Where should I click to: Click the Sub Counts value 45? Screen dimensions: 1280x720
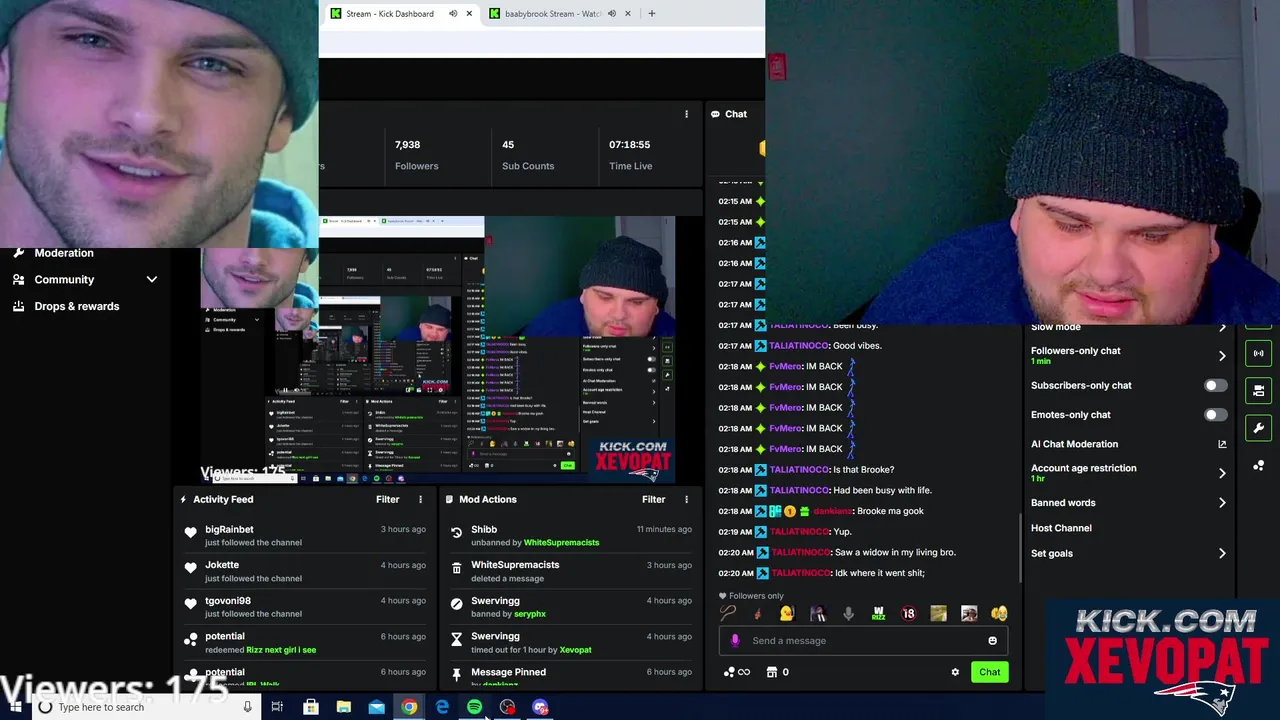tap(508, 145)
